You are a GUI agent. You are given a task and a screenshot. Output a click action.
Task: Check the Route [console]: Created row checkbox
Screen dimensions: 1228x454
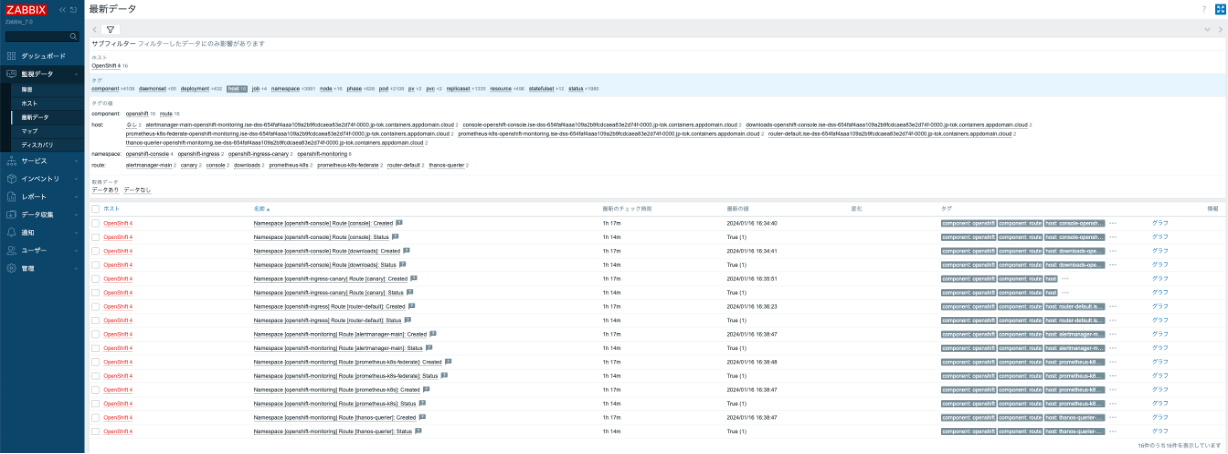point(95,223)
